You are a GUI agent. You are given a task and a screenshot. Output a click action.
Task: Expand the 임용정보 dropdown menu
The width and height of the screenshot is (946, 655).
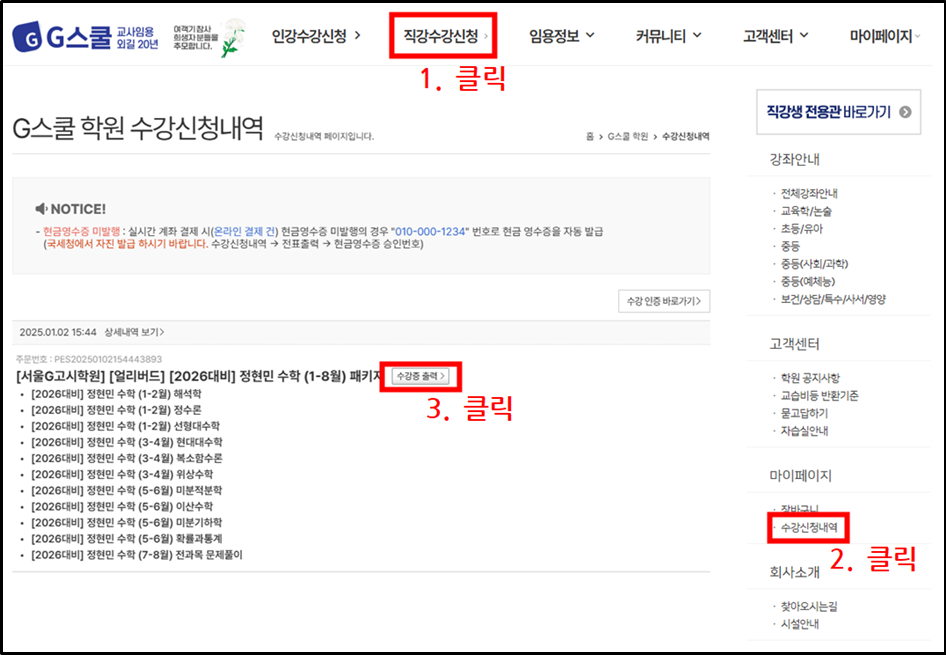coord(562,36)
